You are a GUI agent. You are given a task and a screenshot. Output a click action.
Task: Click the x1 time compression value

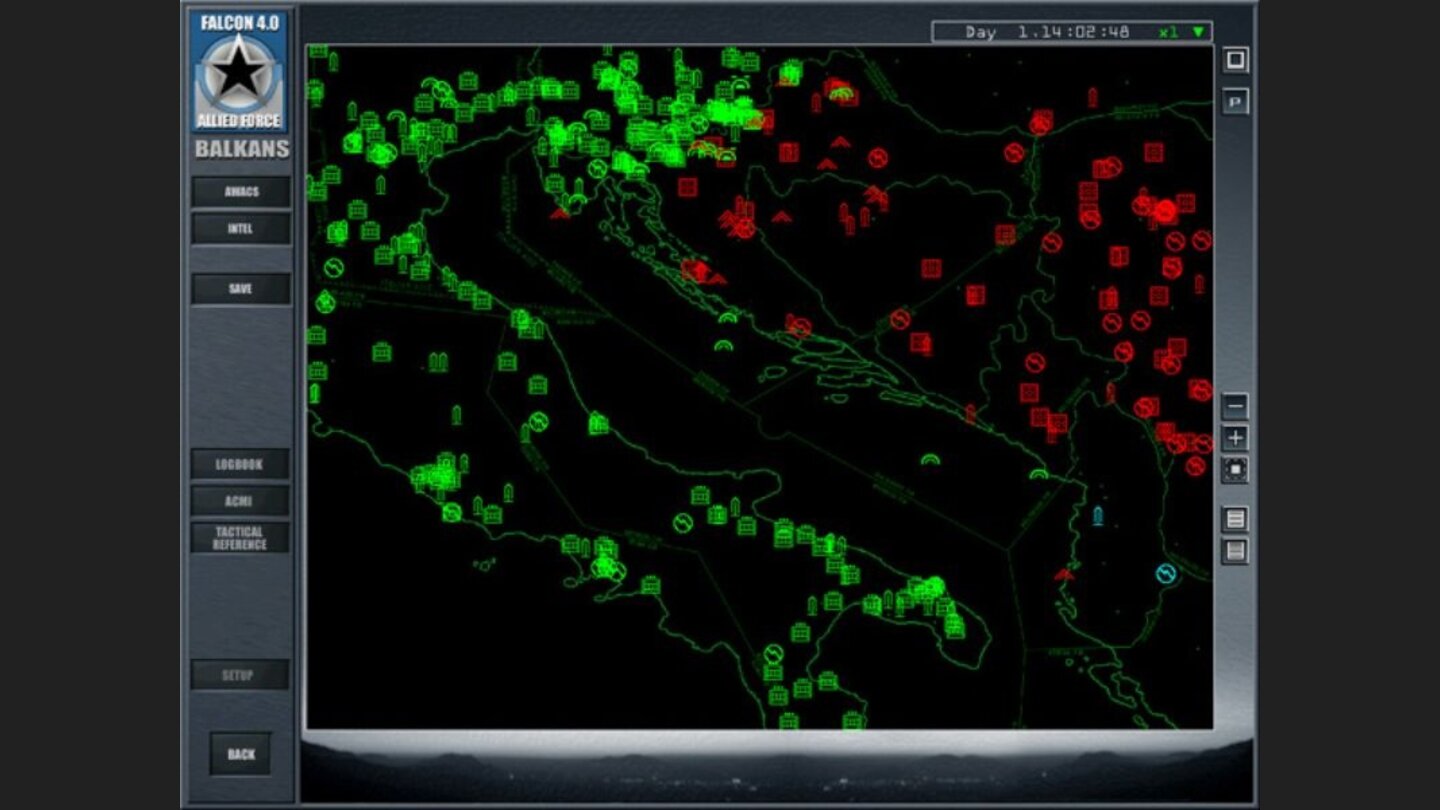tap(1167, 32)
